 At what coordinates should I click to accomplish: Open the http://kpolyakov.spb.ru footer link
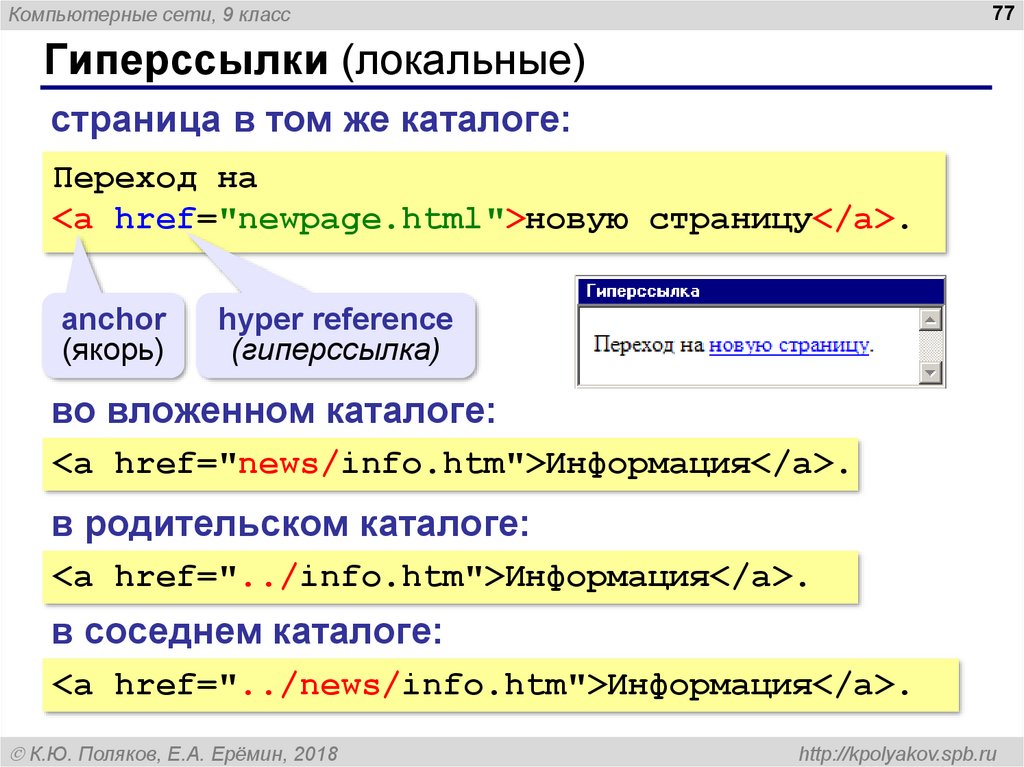point(898,753)
